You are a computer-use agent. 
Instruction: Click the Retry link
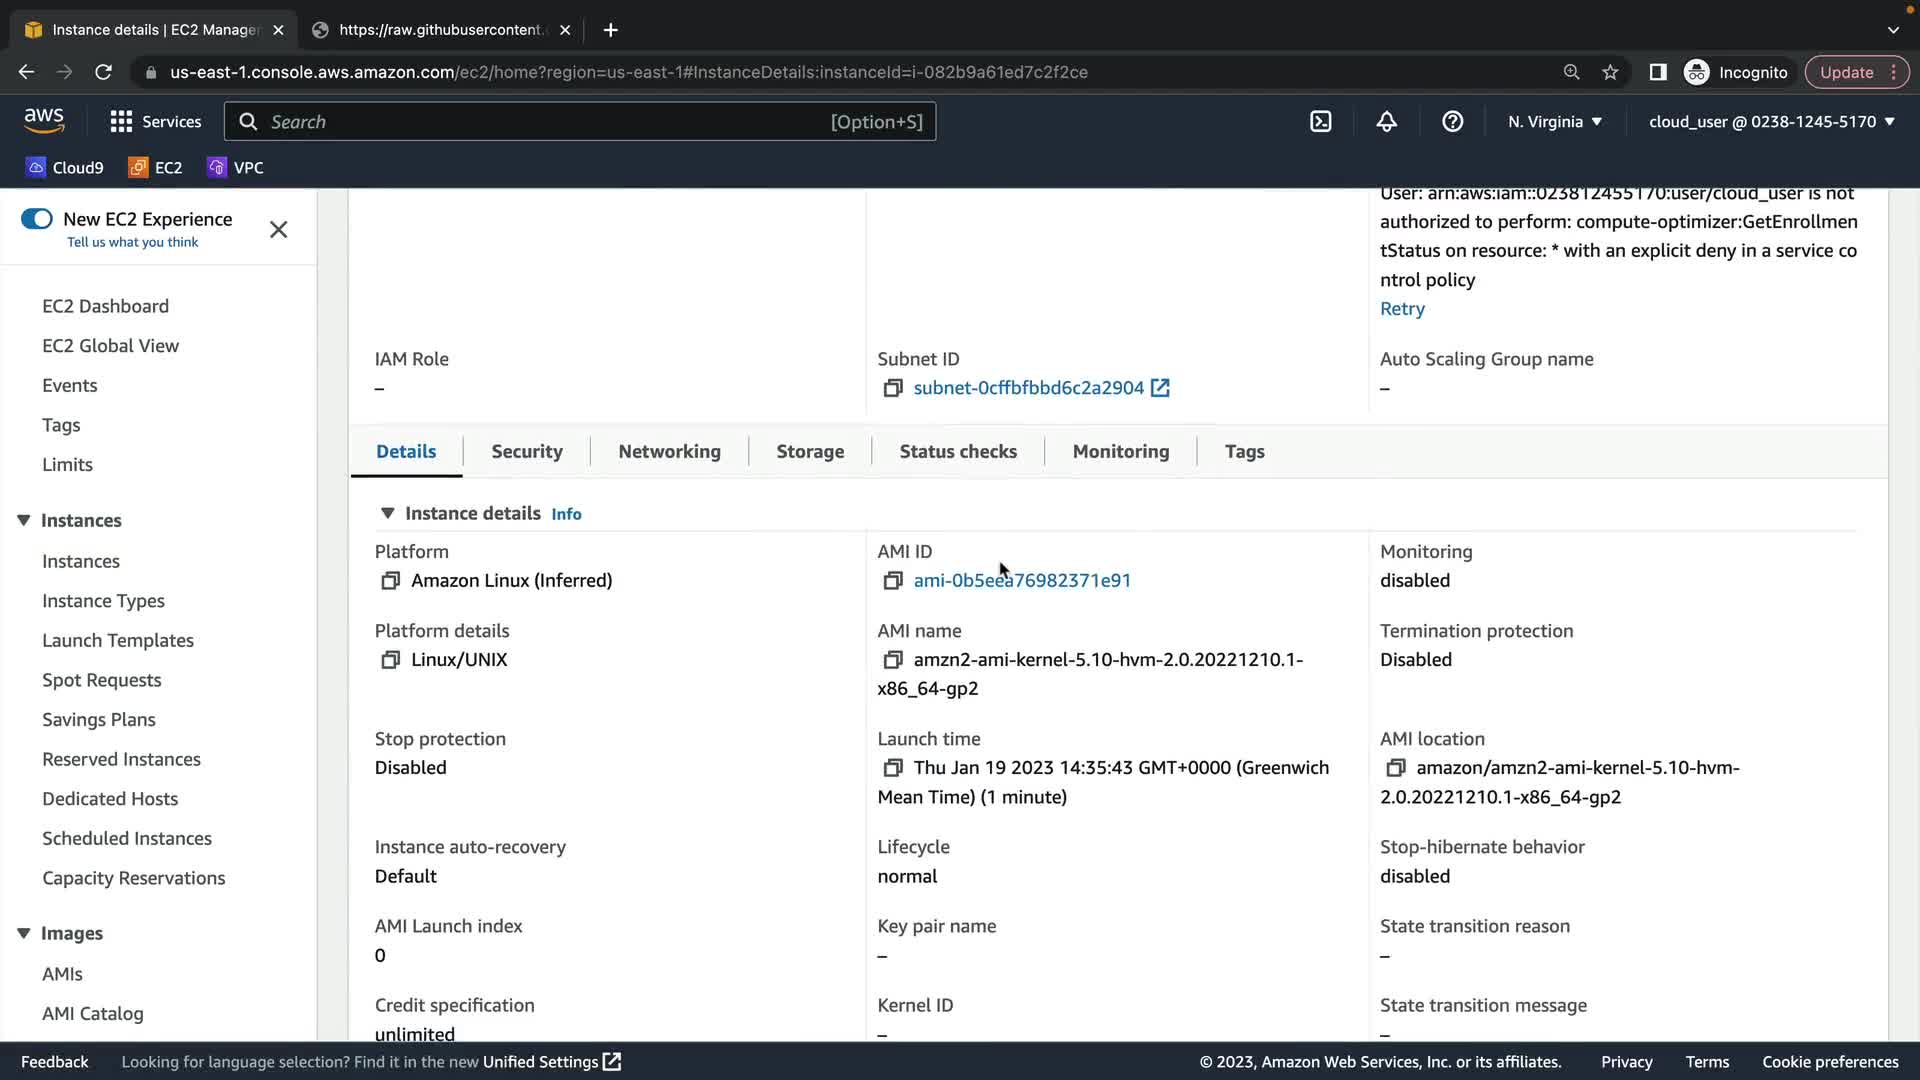pos(1402,309)
